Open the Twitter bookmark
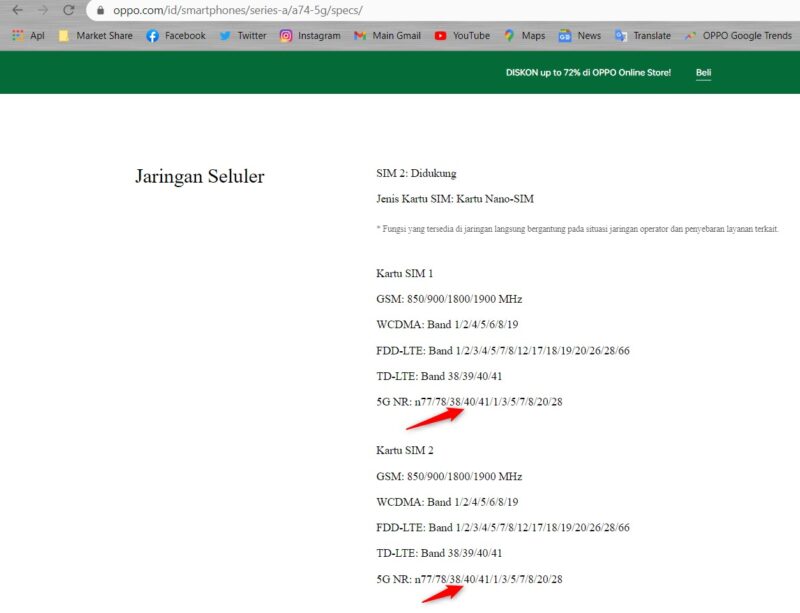 243,36
